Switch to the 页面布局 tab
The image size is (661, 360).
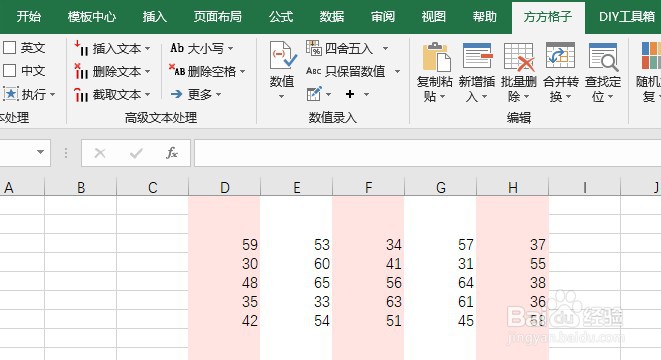coord(218,16)
